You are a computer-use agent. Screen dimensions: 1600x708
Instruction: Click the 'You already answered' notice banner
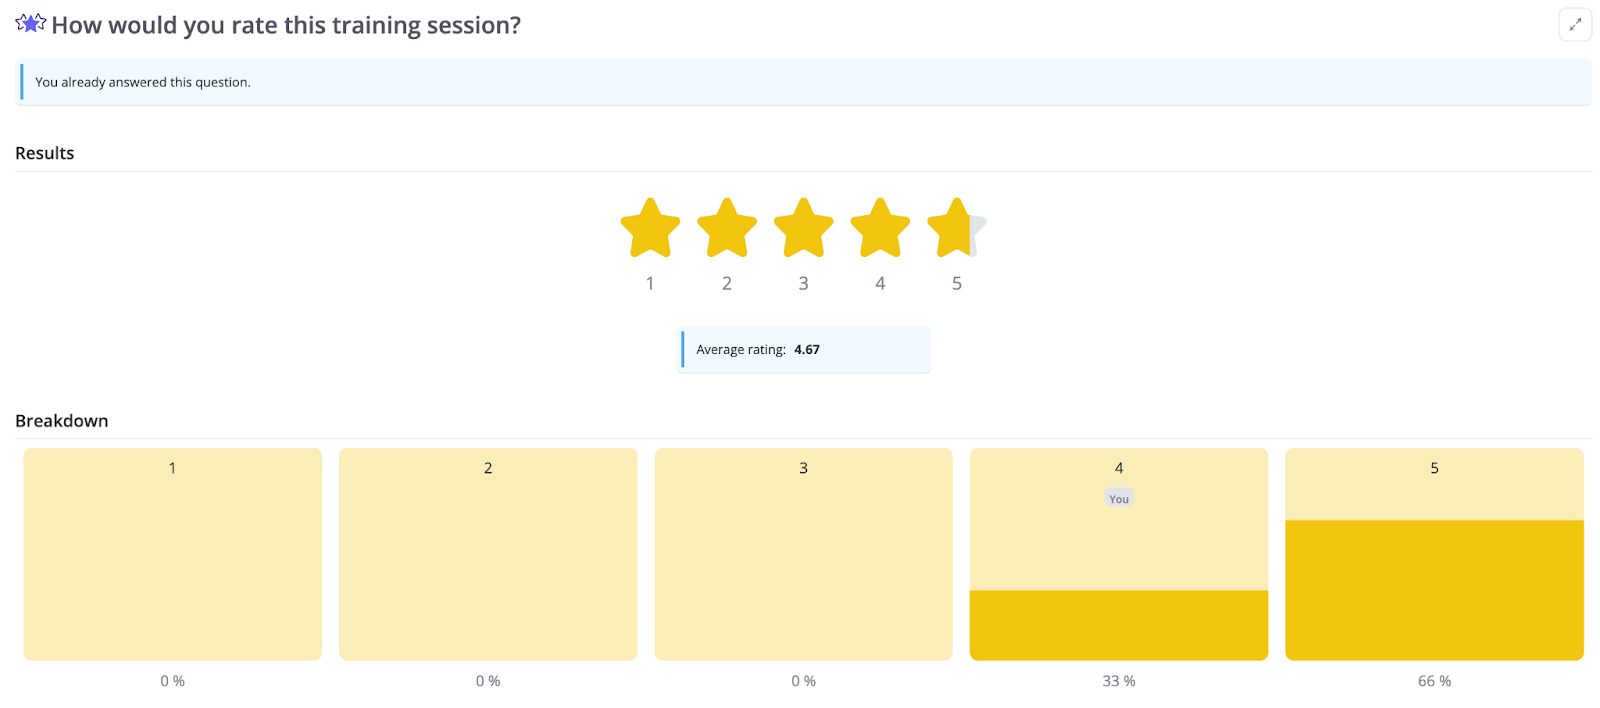point(804,82)
